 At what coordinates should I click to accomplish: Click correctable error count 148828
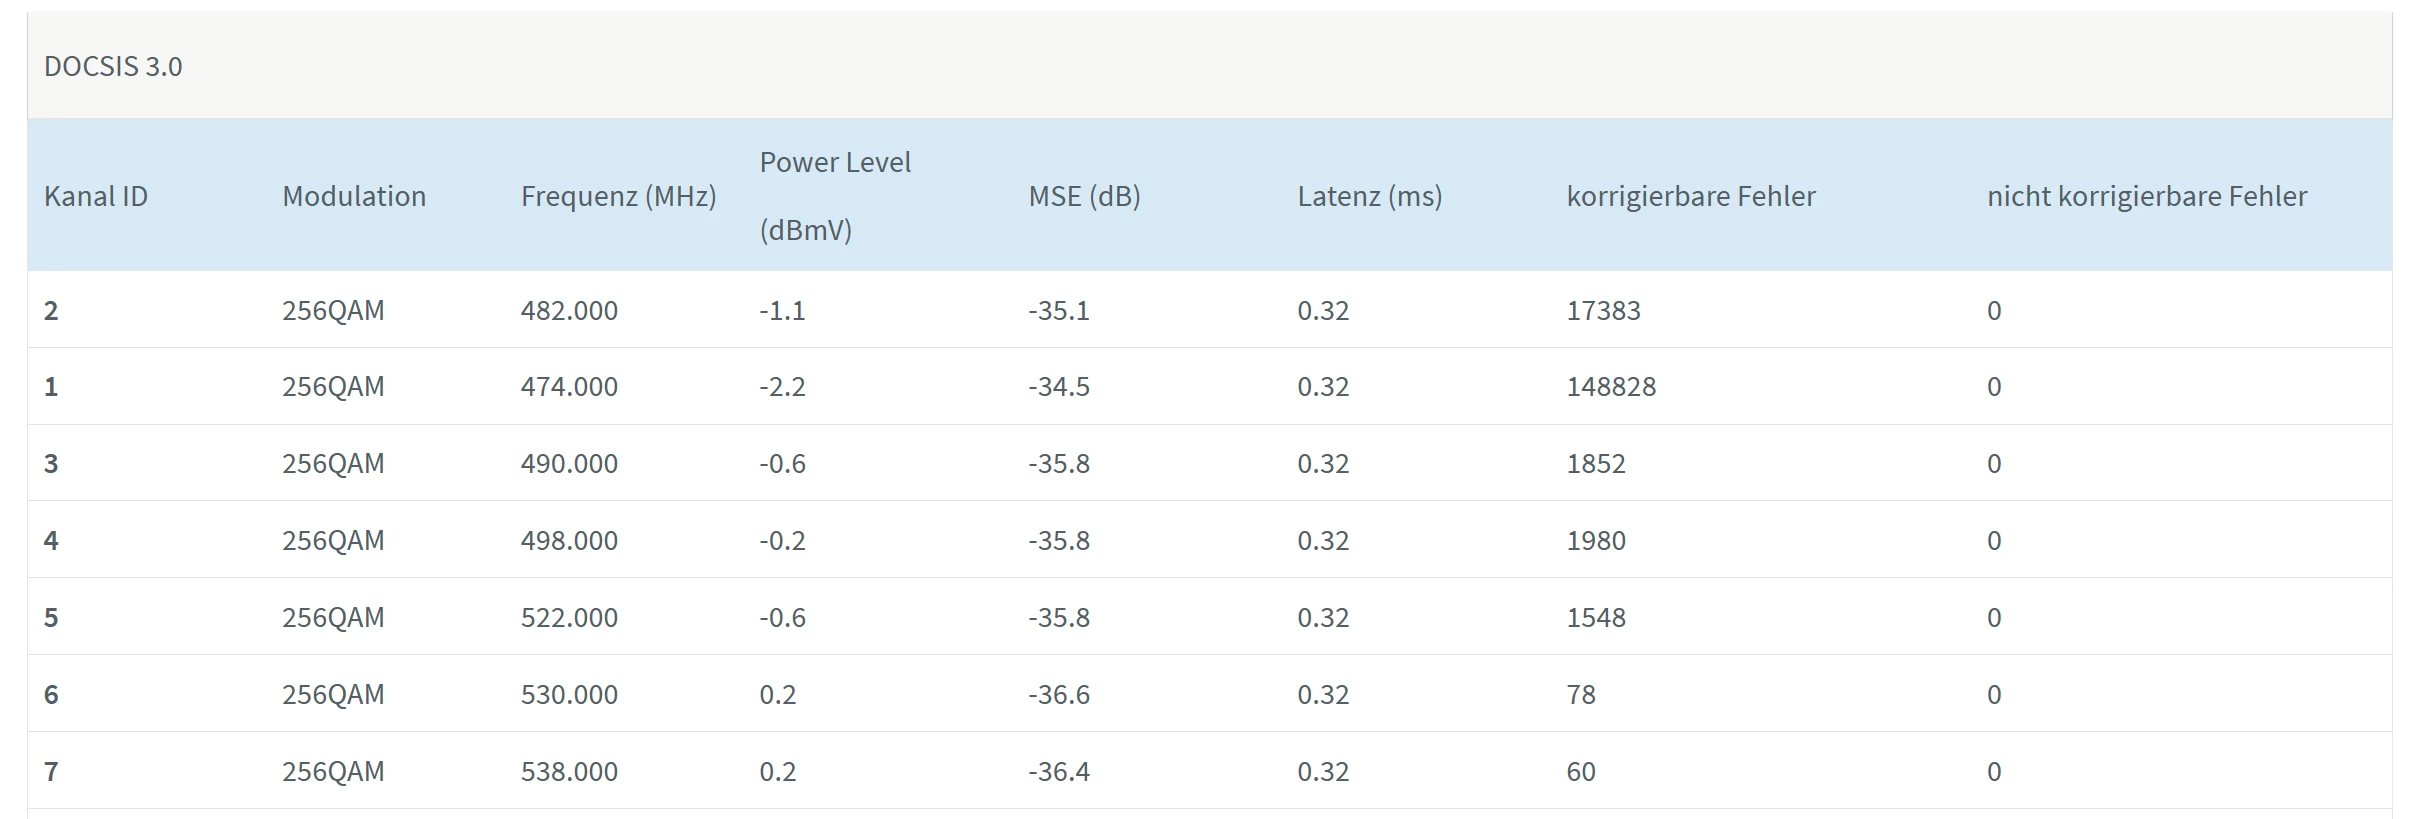(1611, 387)
